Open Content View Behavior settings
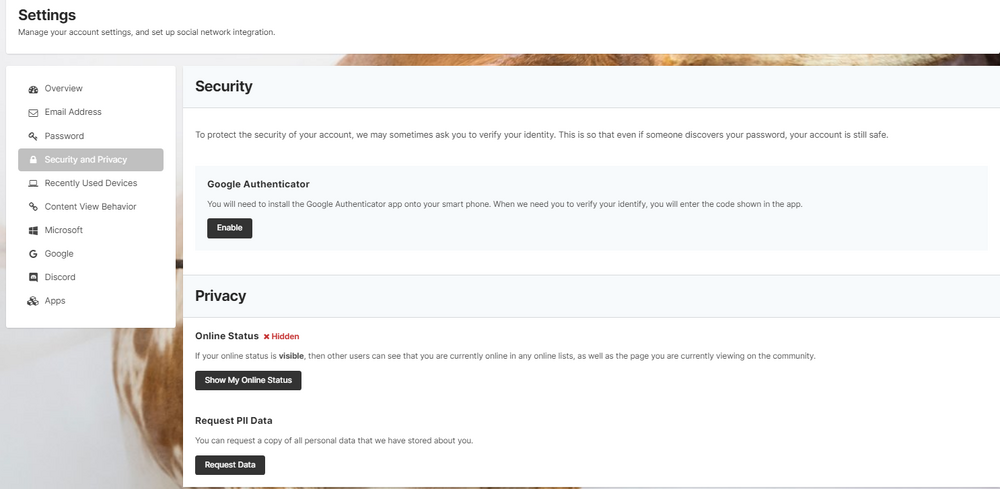 pyautogui.click(x=90, y=207)
